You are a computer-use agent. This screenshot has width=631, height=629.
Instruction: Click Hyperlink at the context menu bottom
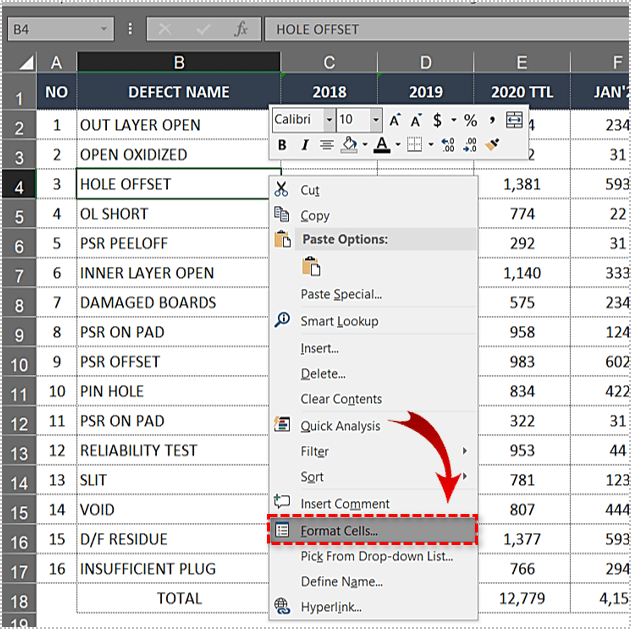(x=331, y=606)
